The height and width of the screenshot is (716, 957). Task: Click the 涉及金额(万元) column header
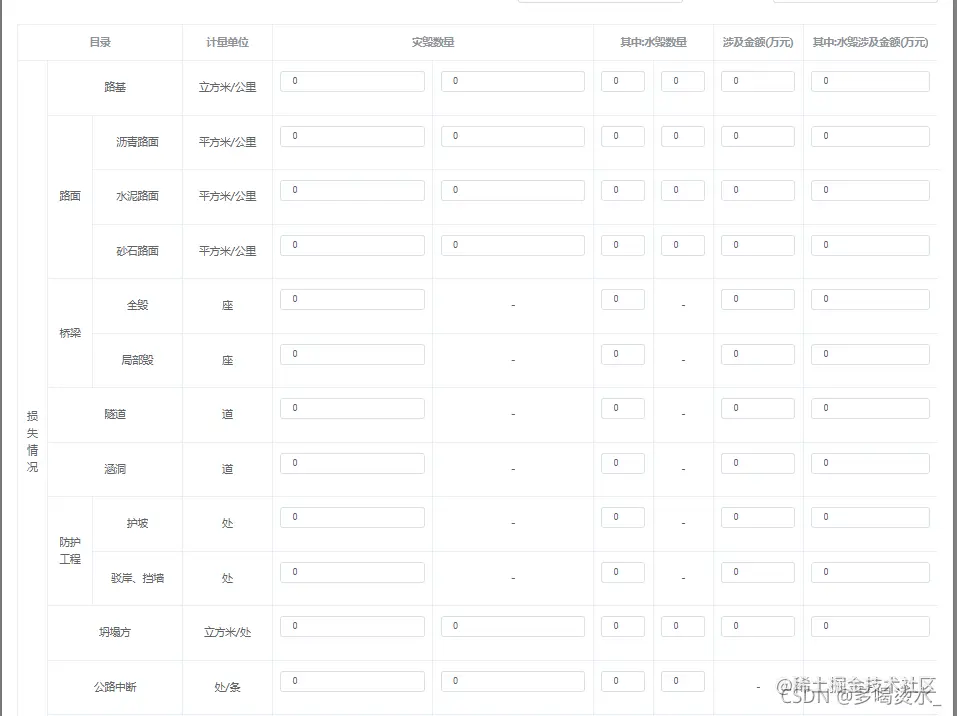click(757, 42)
